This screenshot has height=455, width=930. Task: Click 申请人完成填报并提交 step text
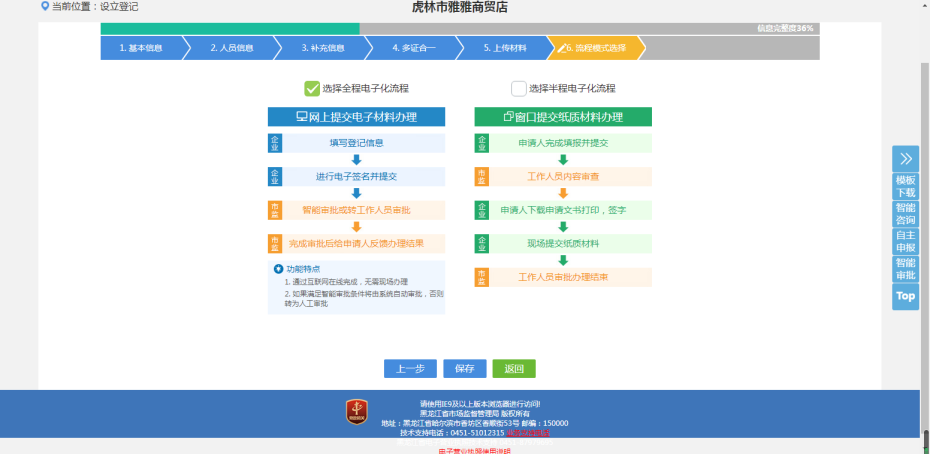(x=563, y=143)
